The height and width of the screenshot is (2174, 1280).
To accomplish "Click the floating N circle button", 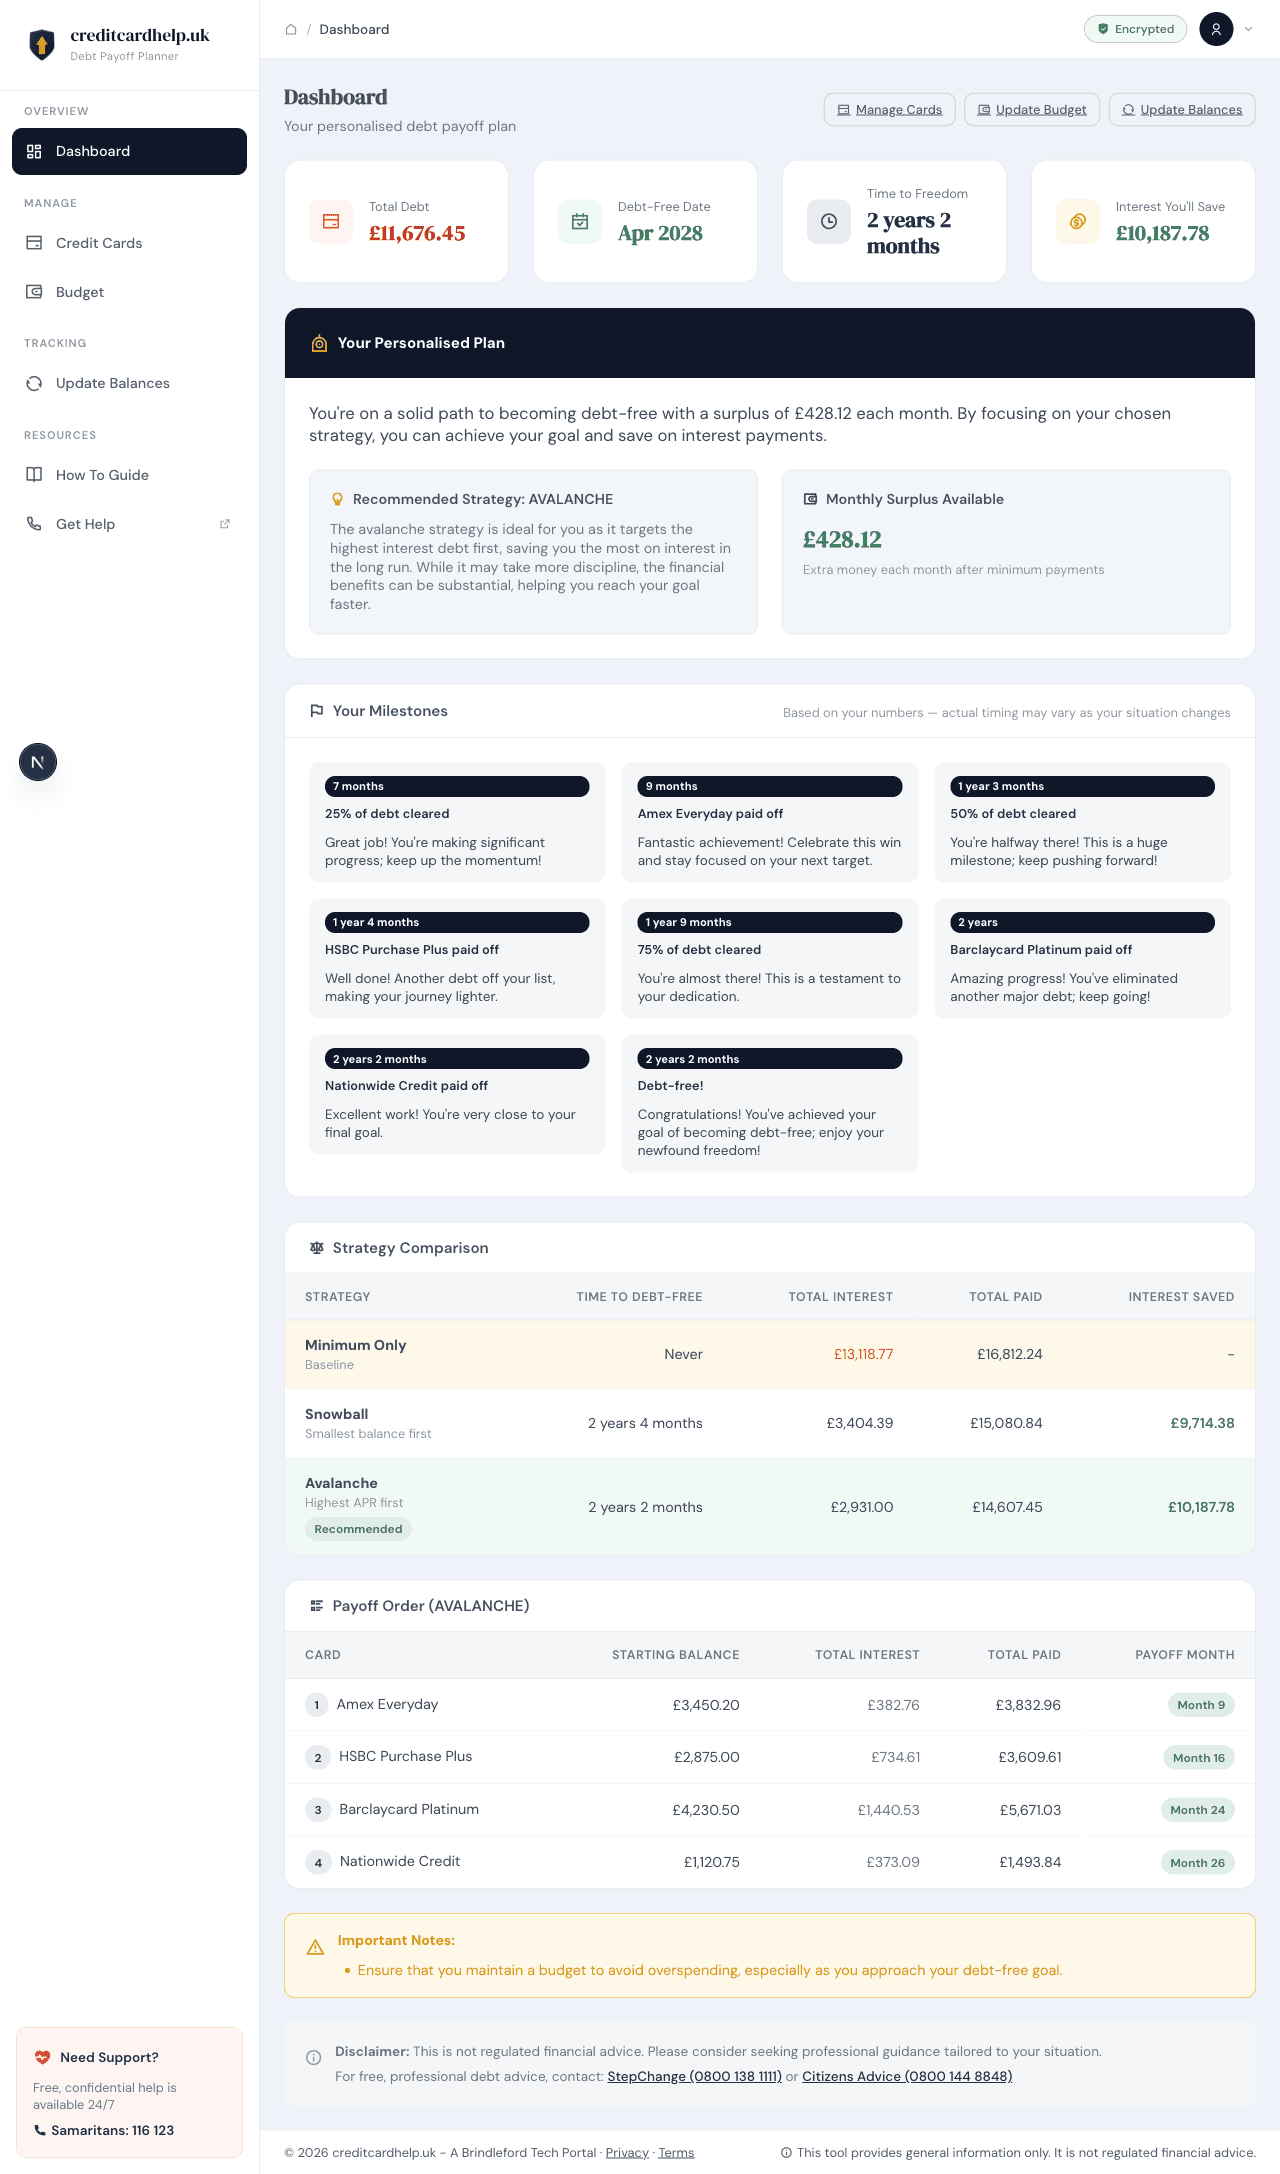I will coord(38,762).
